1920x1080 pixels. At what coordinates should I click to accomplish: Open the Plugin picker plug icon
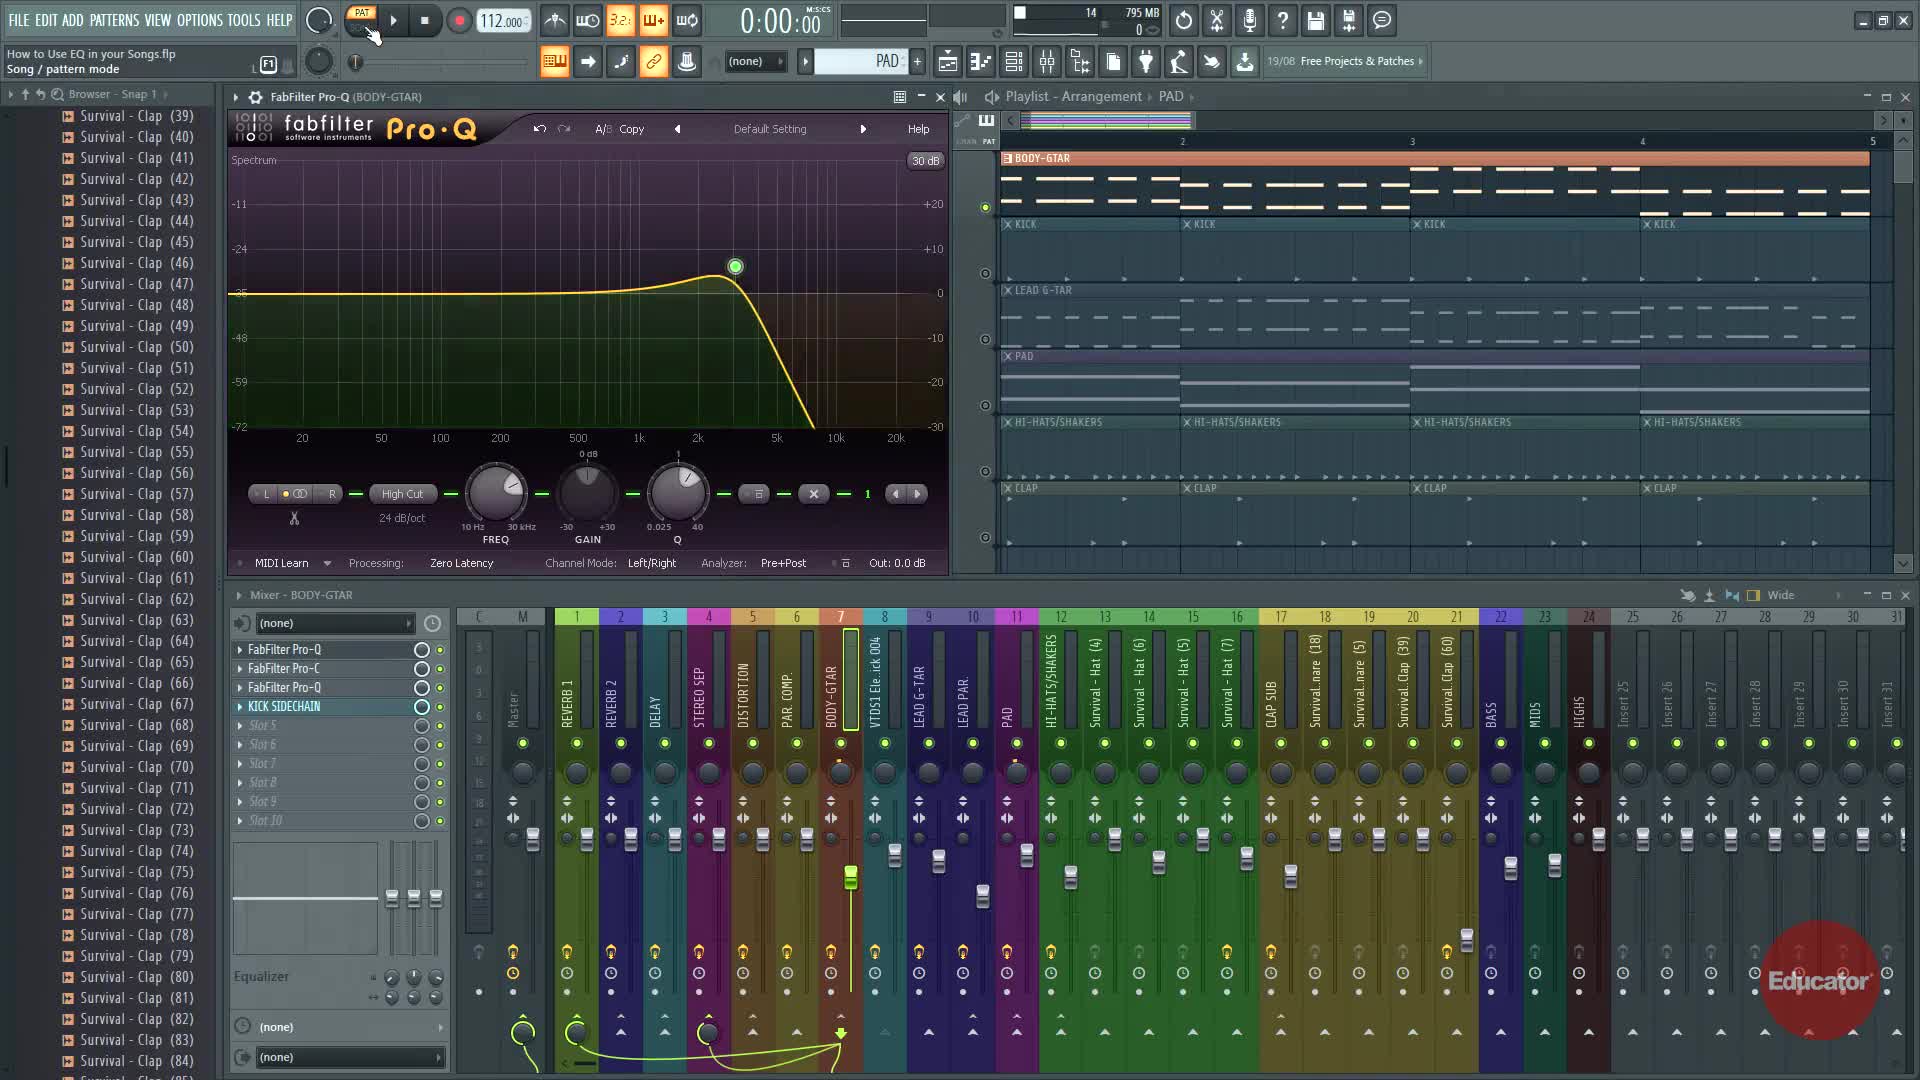point(1146,62)
